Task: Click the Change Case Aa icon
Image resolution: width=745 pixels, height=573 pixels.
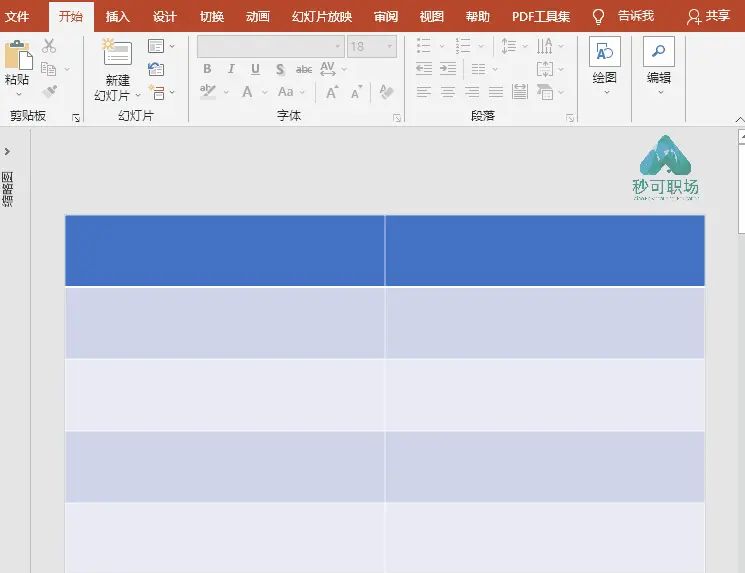Action: (x=286, y=92)
